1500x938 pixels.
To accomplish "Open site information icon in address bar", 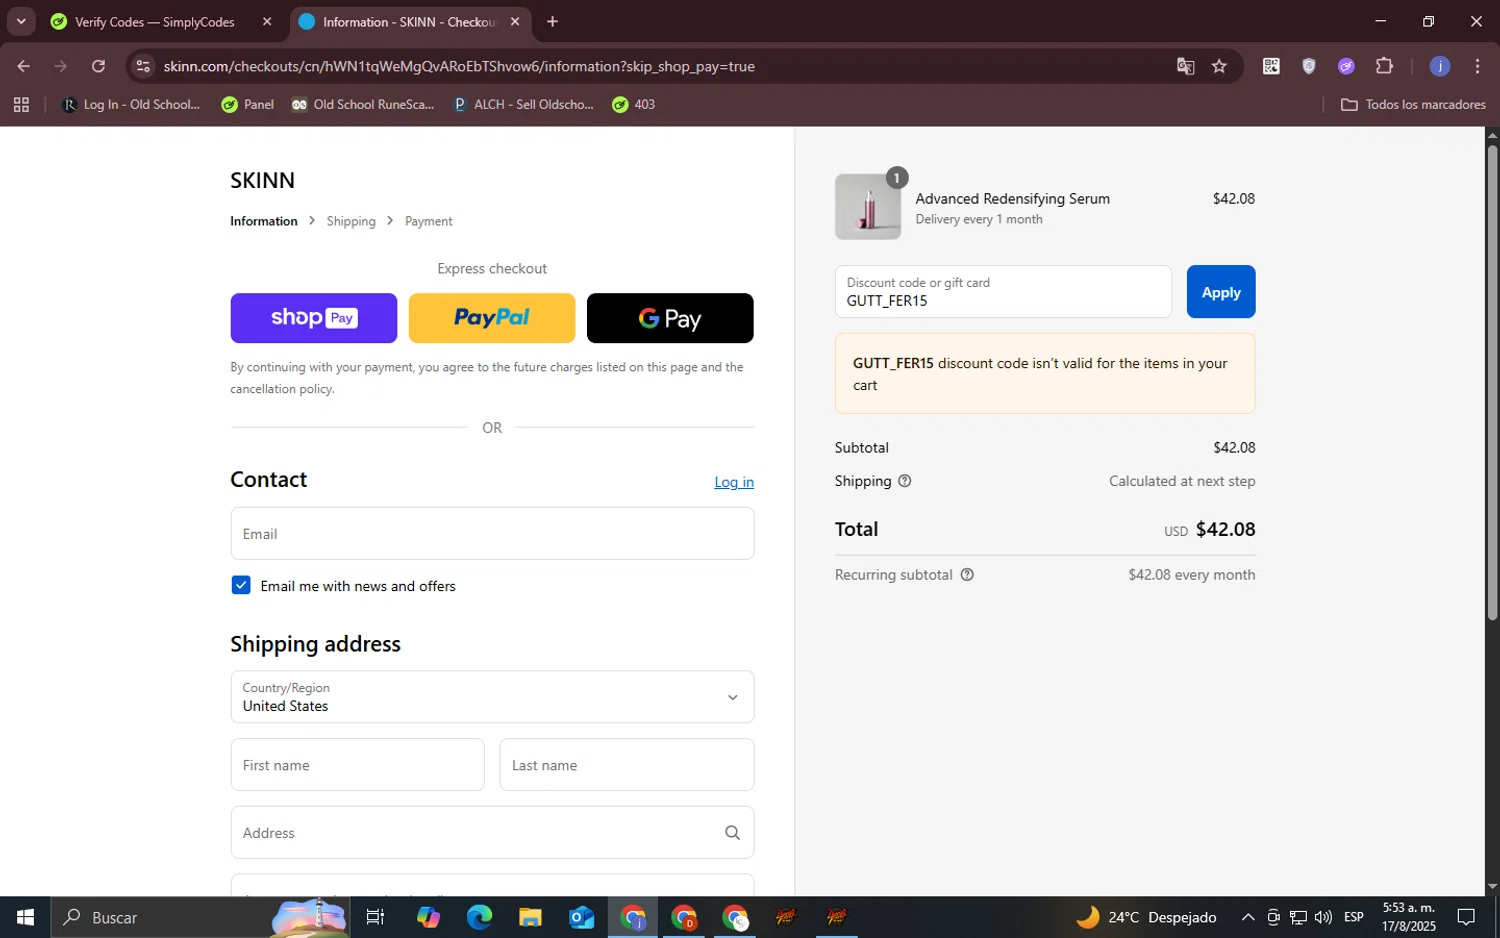I will click(x=143, y=66).
